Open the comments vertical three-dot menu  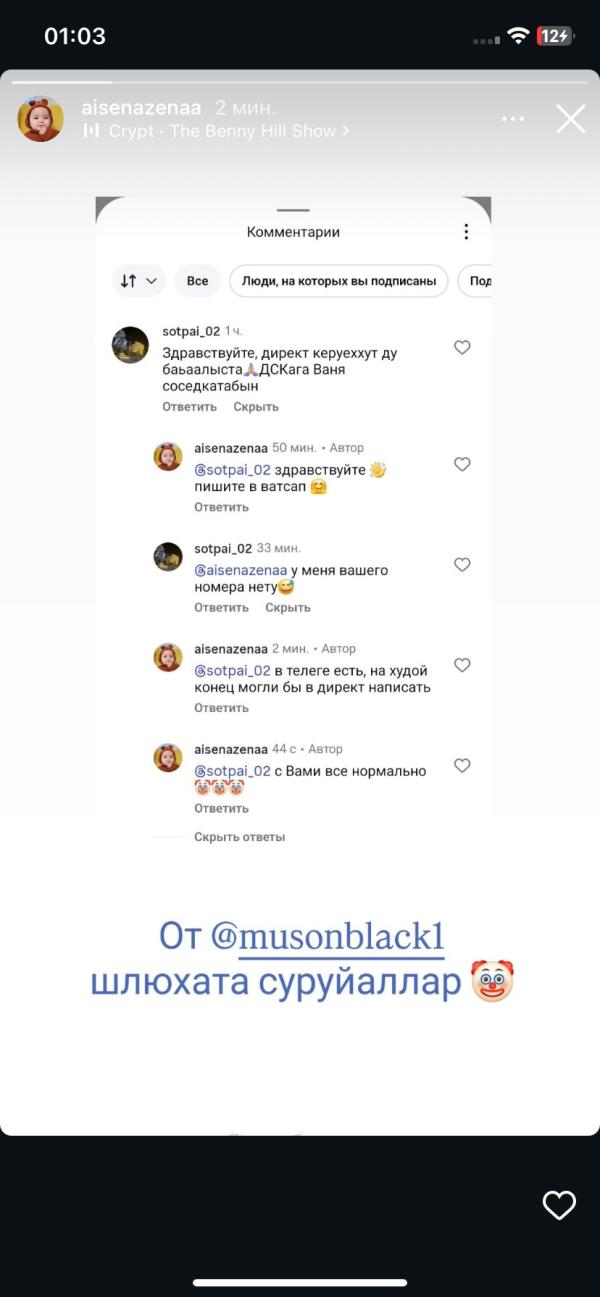click(x=465, y=232)
